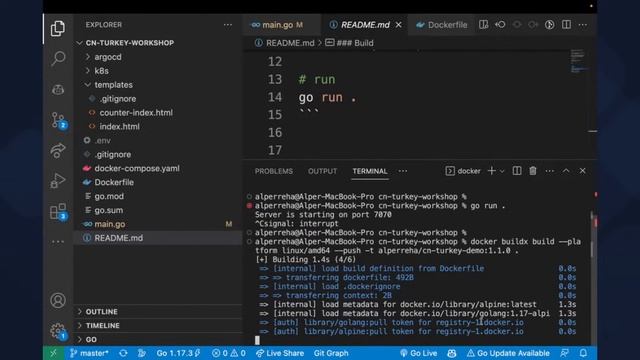Show errors and warnings in status bar
The height and width of the screenshot is (360, 640).
(229, 353)
